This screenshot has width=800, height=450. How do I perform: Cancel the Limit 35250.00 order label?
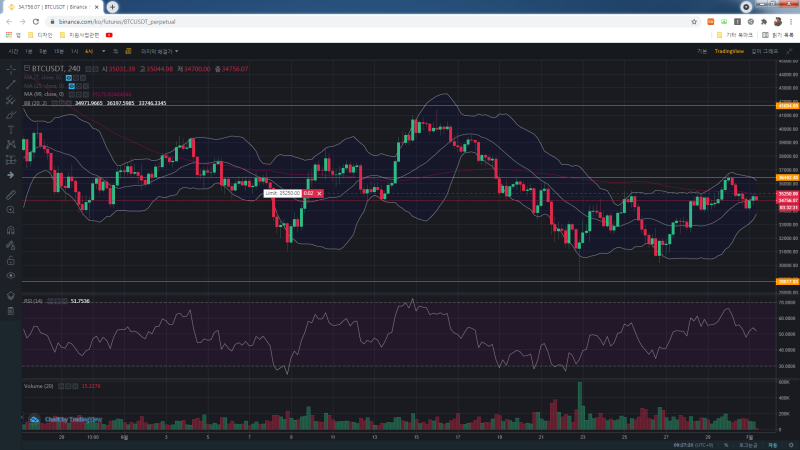[319, 193]
